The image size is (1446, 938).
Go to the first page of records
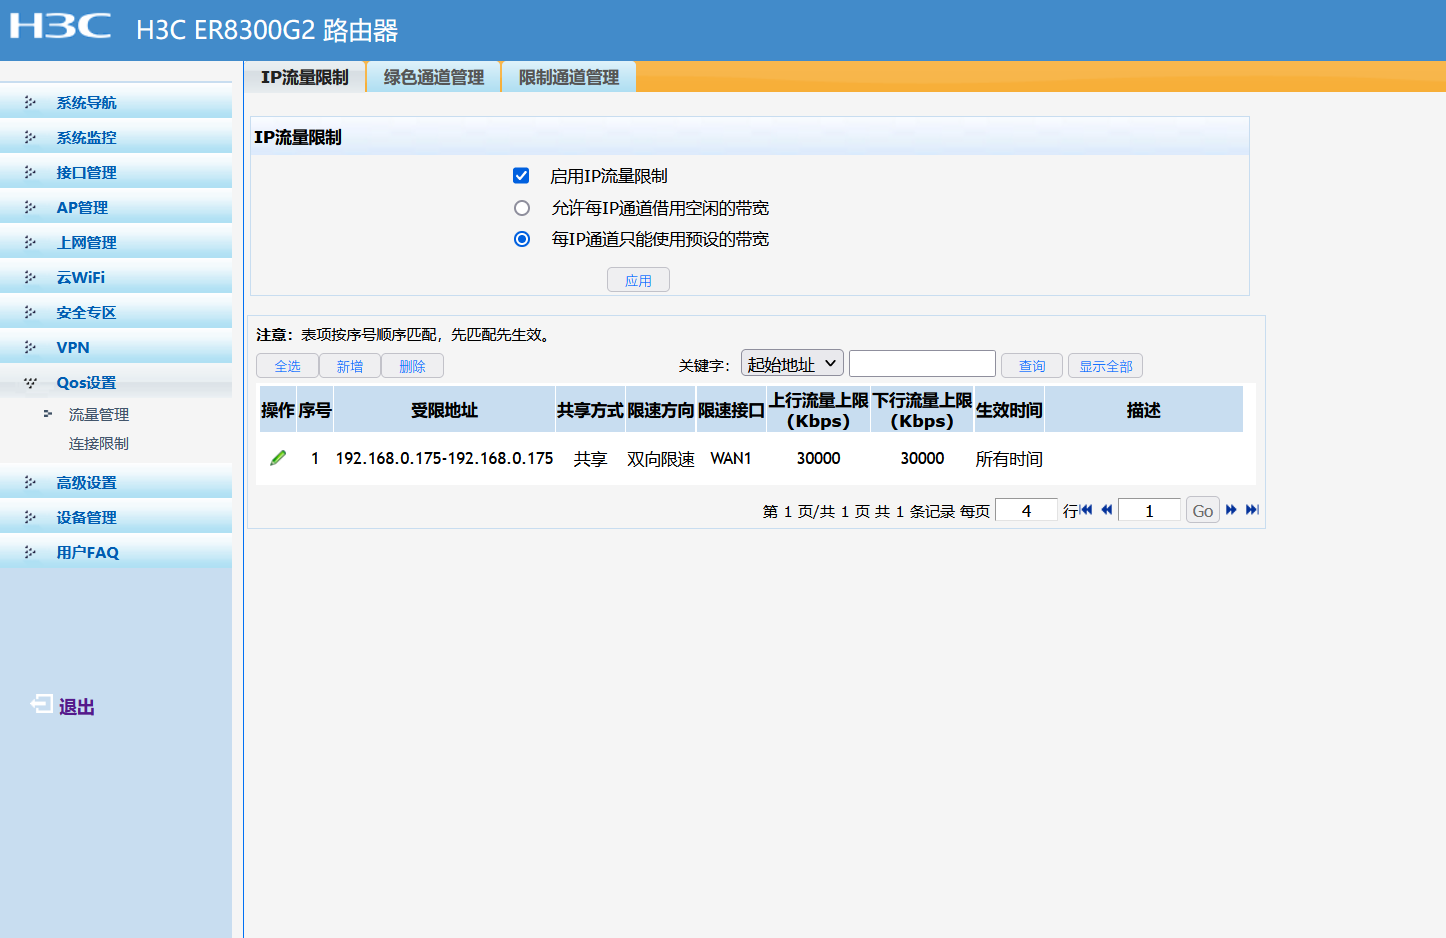[1086, 510]
